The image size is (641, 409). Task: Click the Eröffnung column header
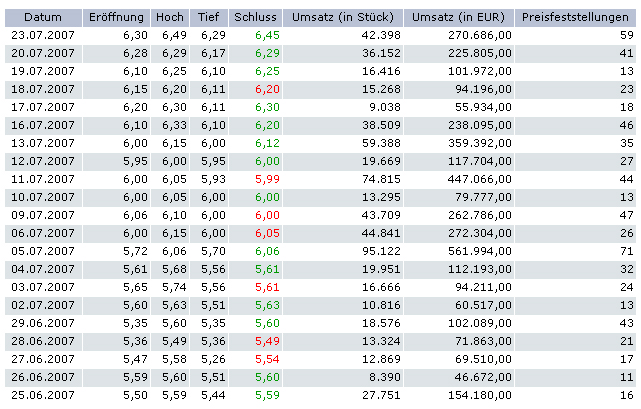pyautogui.click(x=115, y=18)
